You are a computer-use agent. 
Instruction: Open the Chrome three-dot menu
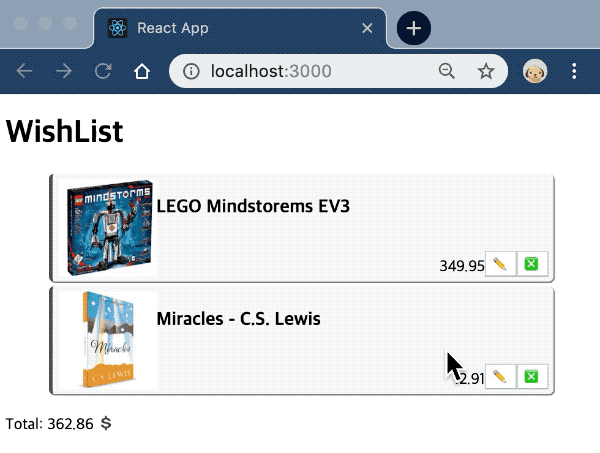(574, 71)
